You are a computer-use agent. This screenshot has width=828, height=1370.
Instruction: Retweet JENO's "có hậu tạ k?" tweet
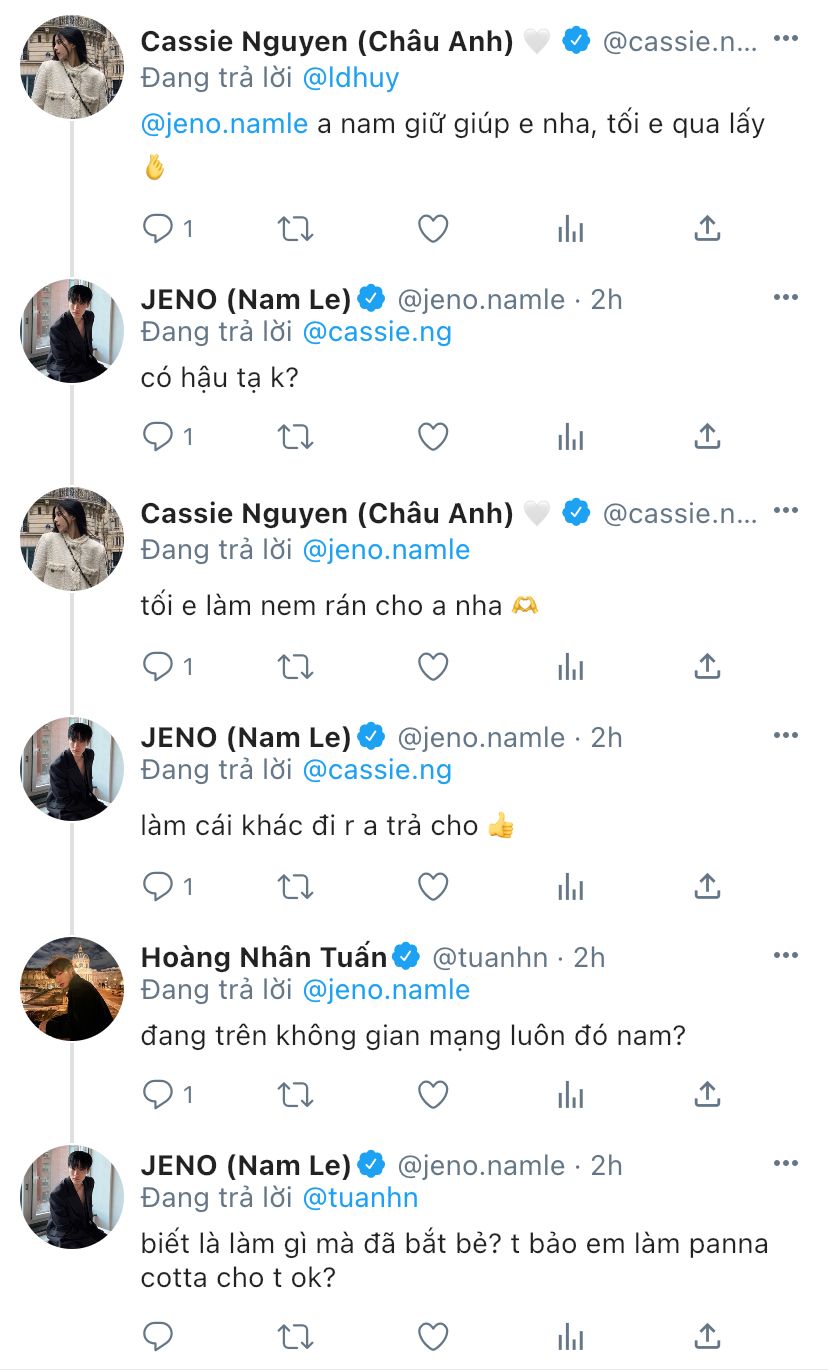click(296, 437)
